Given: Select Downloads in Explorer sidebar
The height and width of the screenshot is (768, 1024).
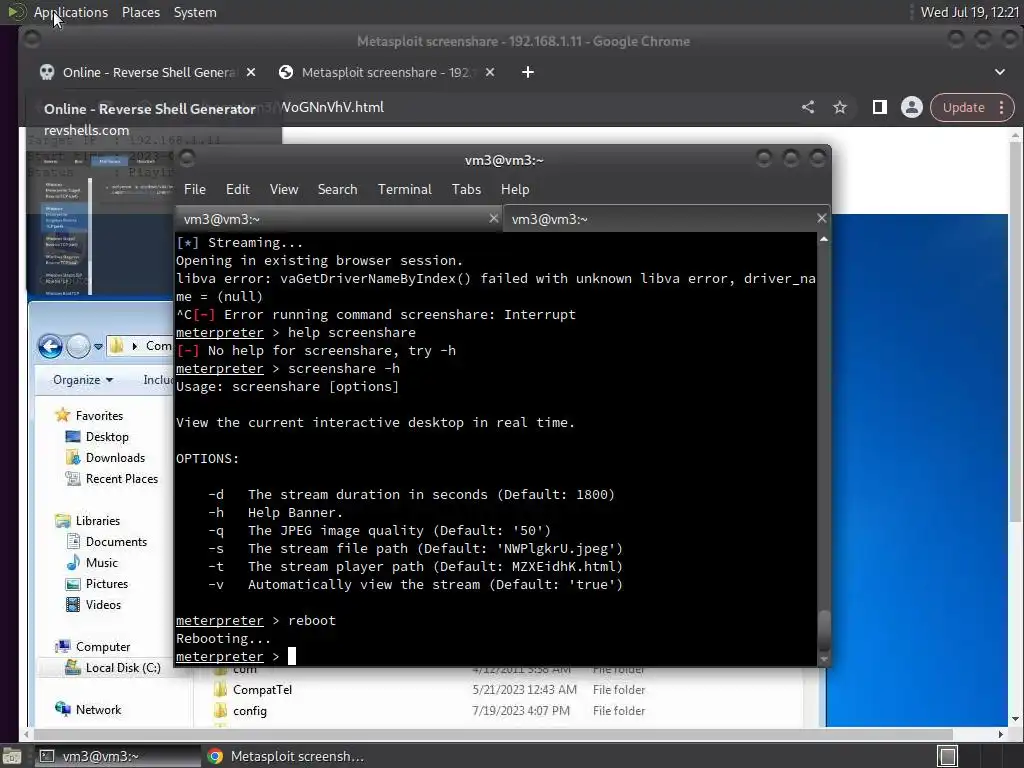Looking at the screenshot, I should (x=105, y=458).
